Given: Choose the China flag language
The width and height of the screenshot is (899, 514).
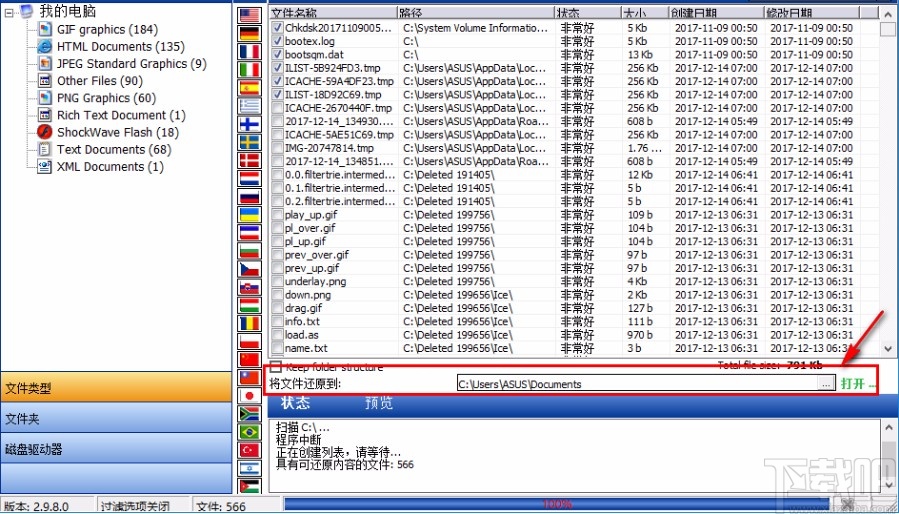Looking at the screenshot, I should coord(250,360).
